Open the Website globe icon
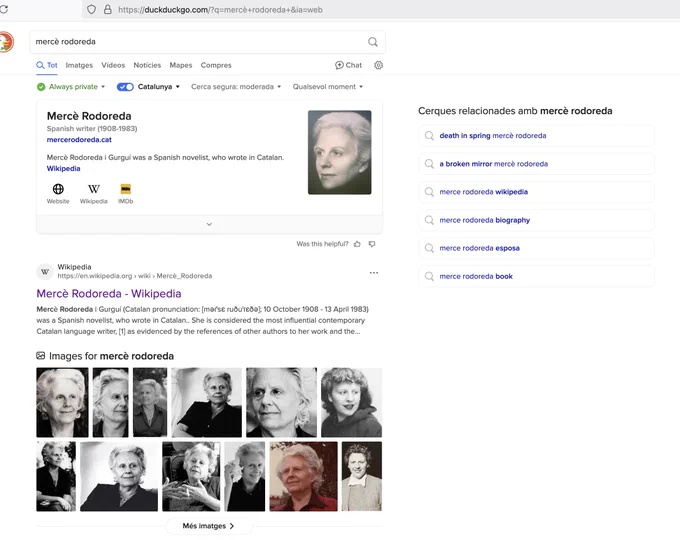680x540 pixels. pos(58,189)
